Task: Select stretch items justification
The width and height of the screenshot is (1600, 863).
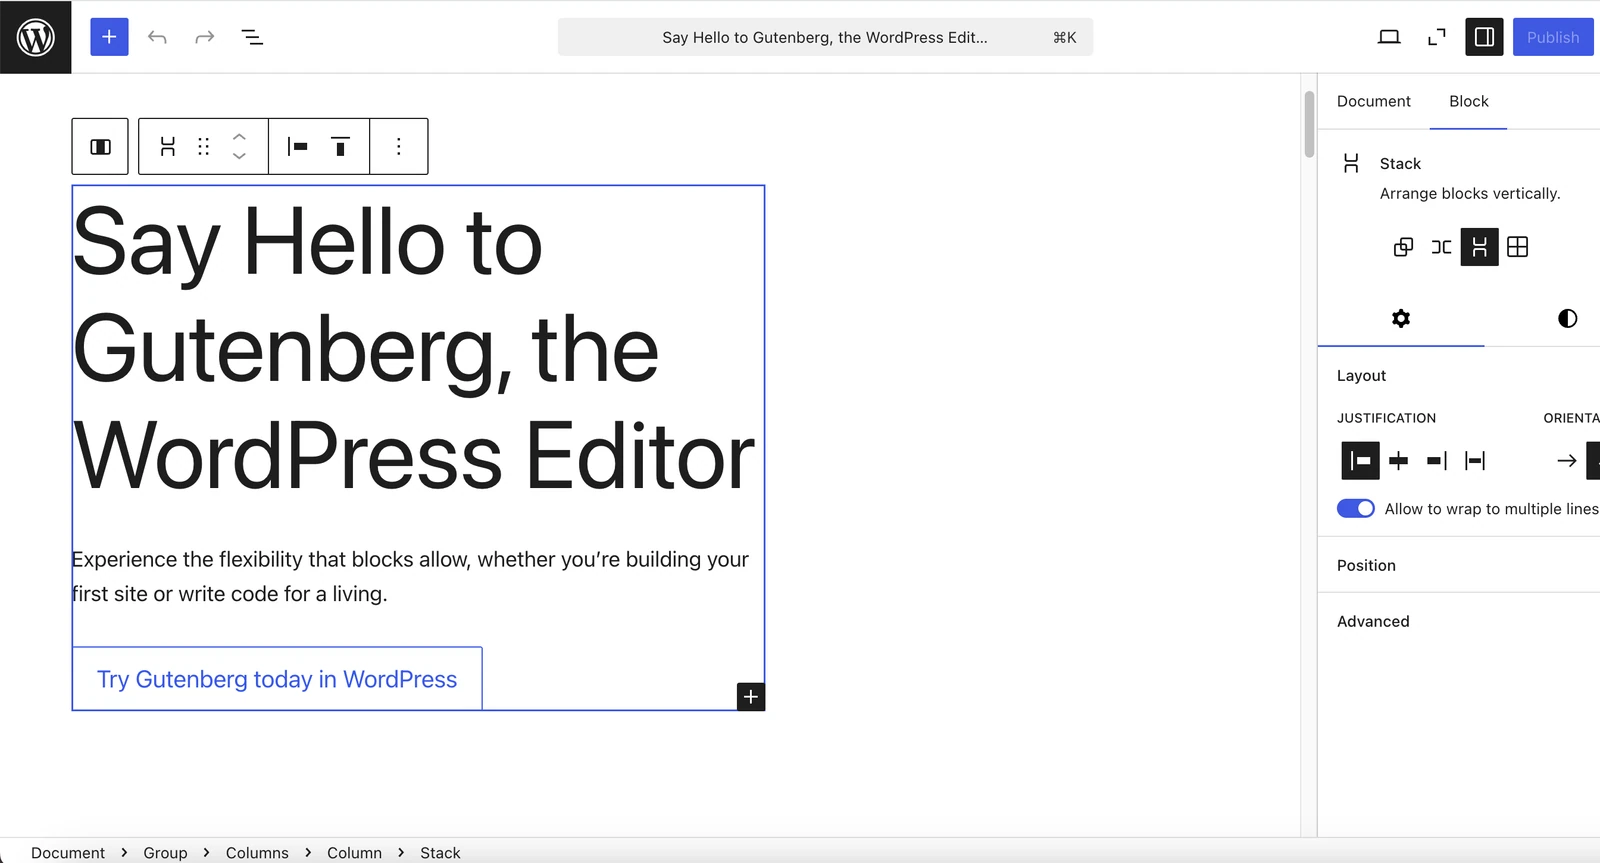Action: (1474, 460)
